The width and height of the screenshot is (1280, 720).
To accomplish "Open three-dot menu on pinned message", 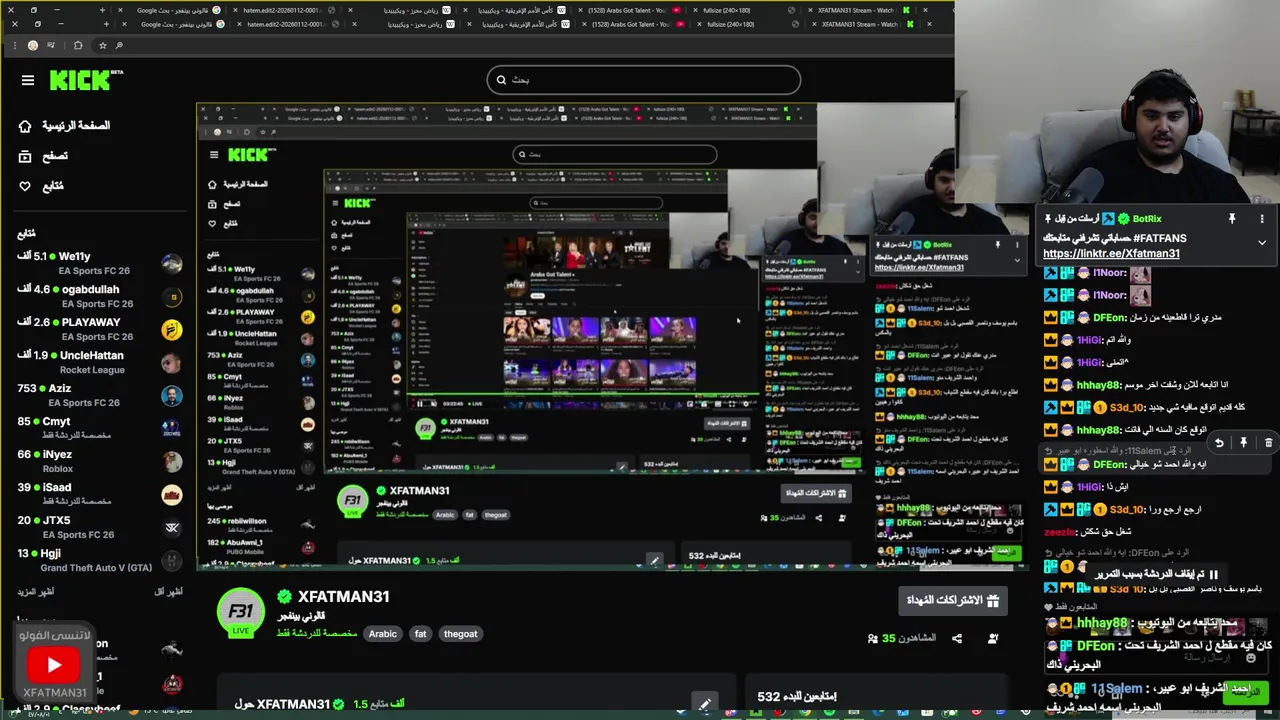I will 1262,219.
